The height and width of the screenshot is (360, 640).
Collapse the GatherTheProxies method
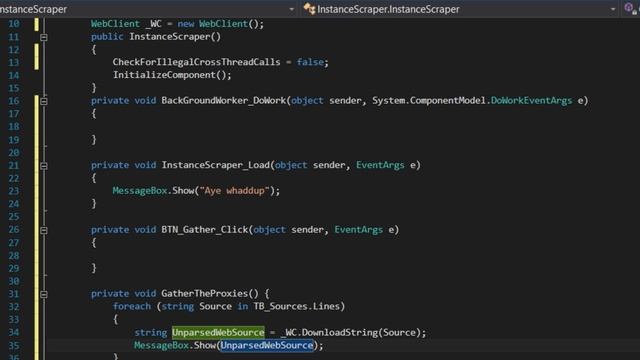point(44,294)
